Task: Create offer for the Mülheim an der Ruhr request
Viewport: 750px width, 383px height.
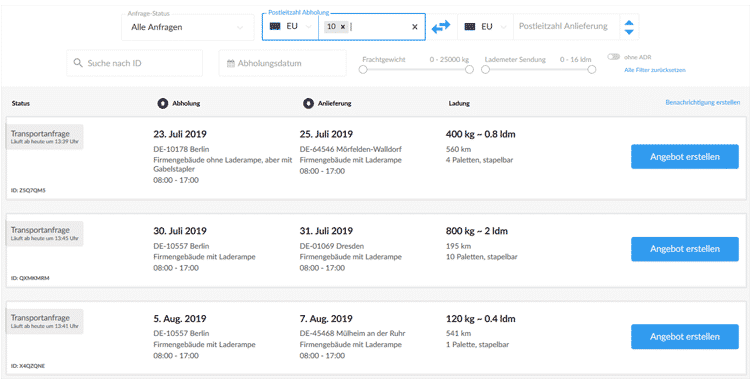Action: point(684,337)
